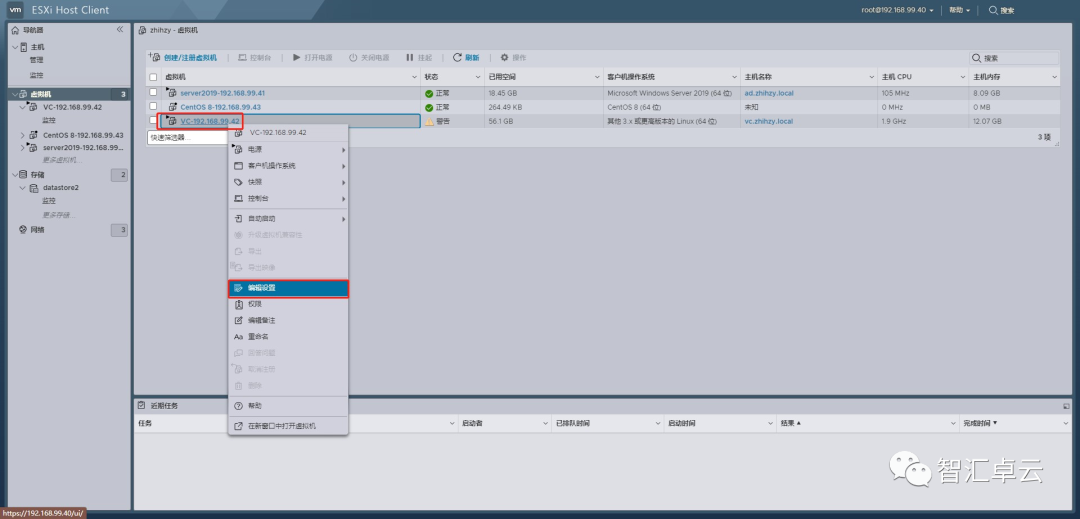Expand CentOS 8-192.168.99.43 node in navigator

23,135
